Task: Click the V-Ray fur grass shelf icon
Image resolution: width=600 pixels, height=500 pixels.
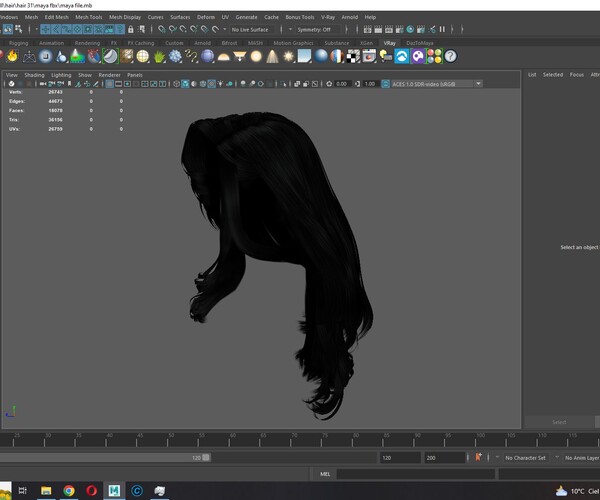Action: (159, 56)
